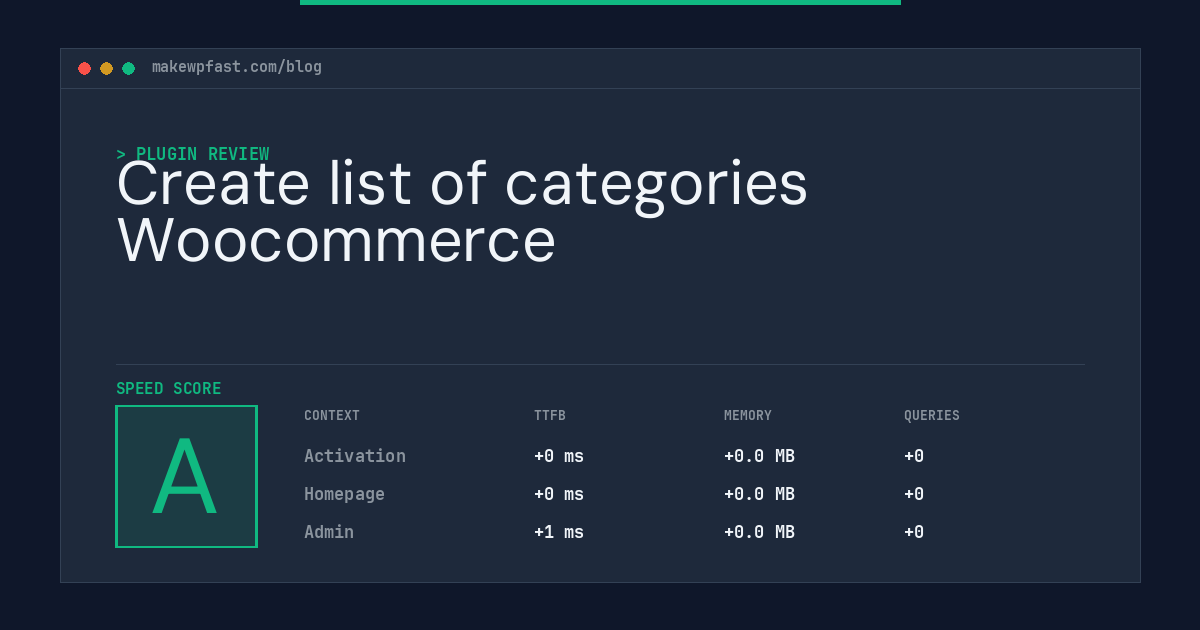Select the Activation row label
This screenshot has height=630, width=1200.
coord(355,456)
